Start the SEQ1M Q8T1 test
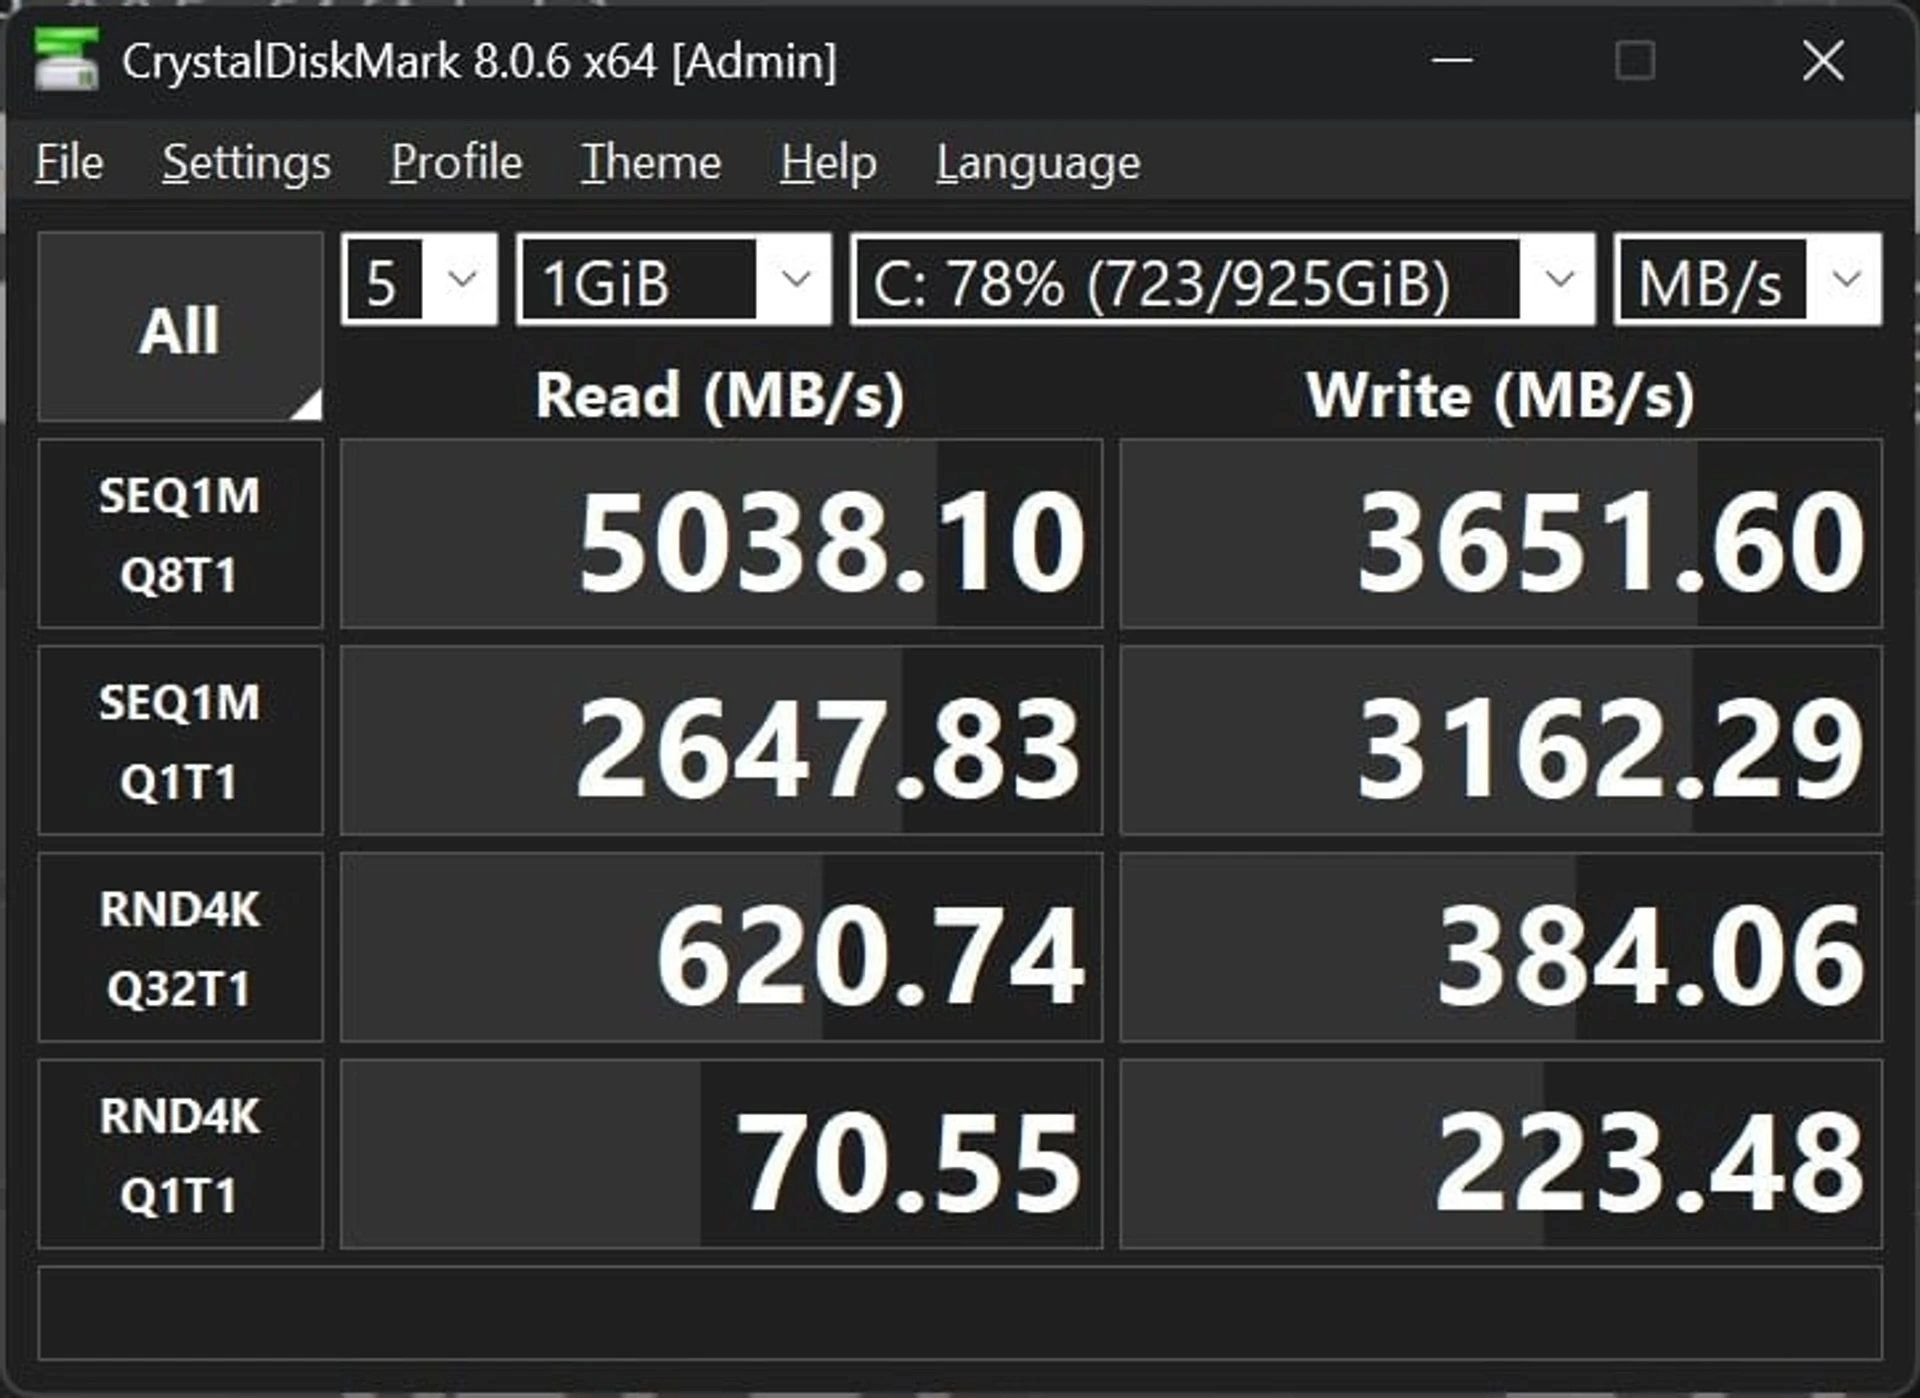The image size is (1920, 1398). point(180,534)
